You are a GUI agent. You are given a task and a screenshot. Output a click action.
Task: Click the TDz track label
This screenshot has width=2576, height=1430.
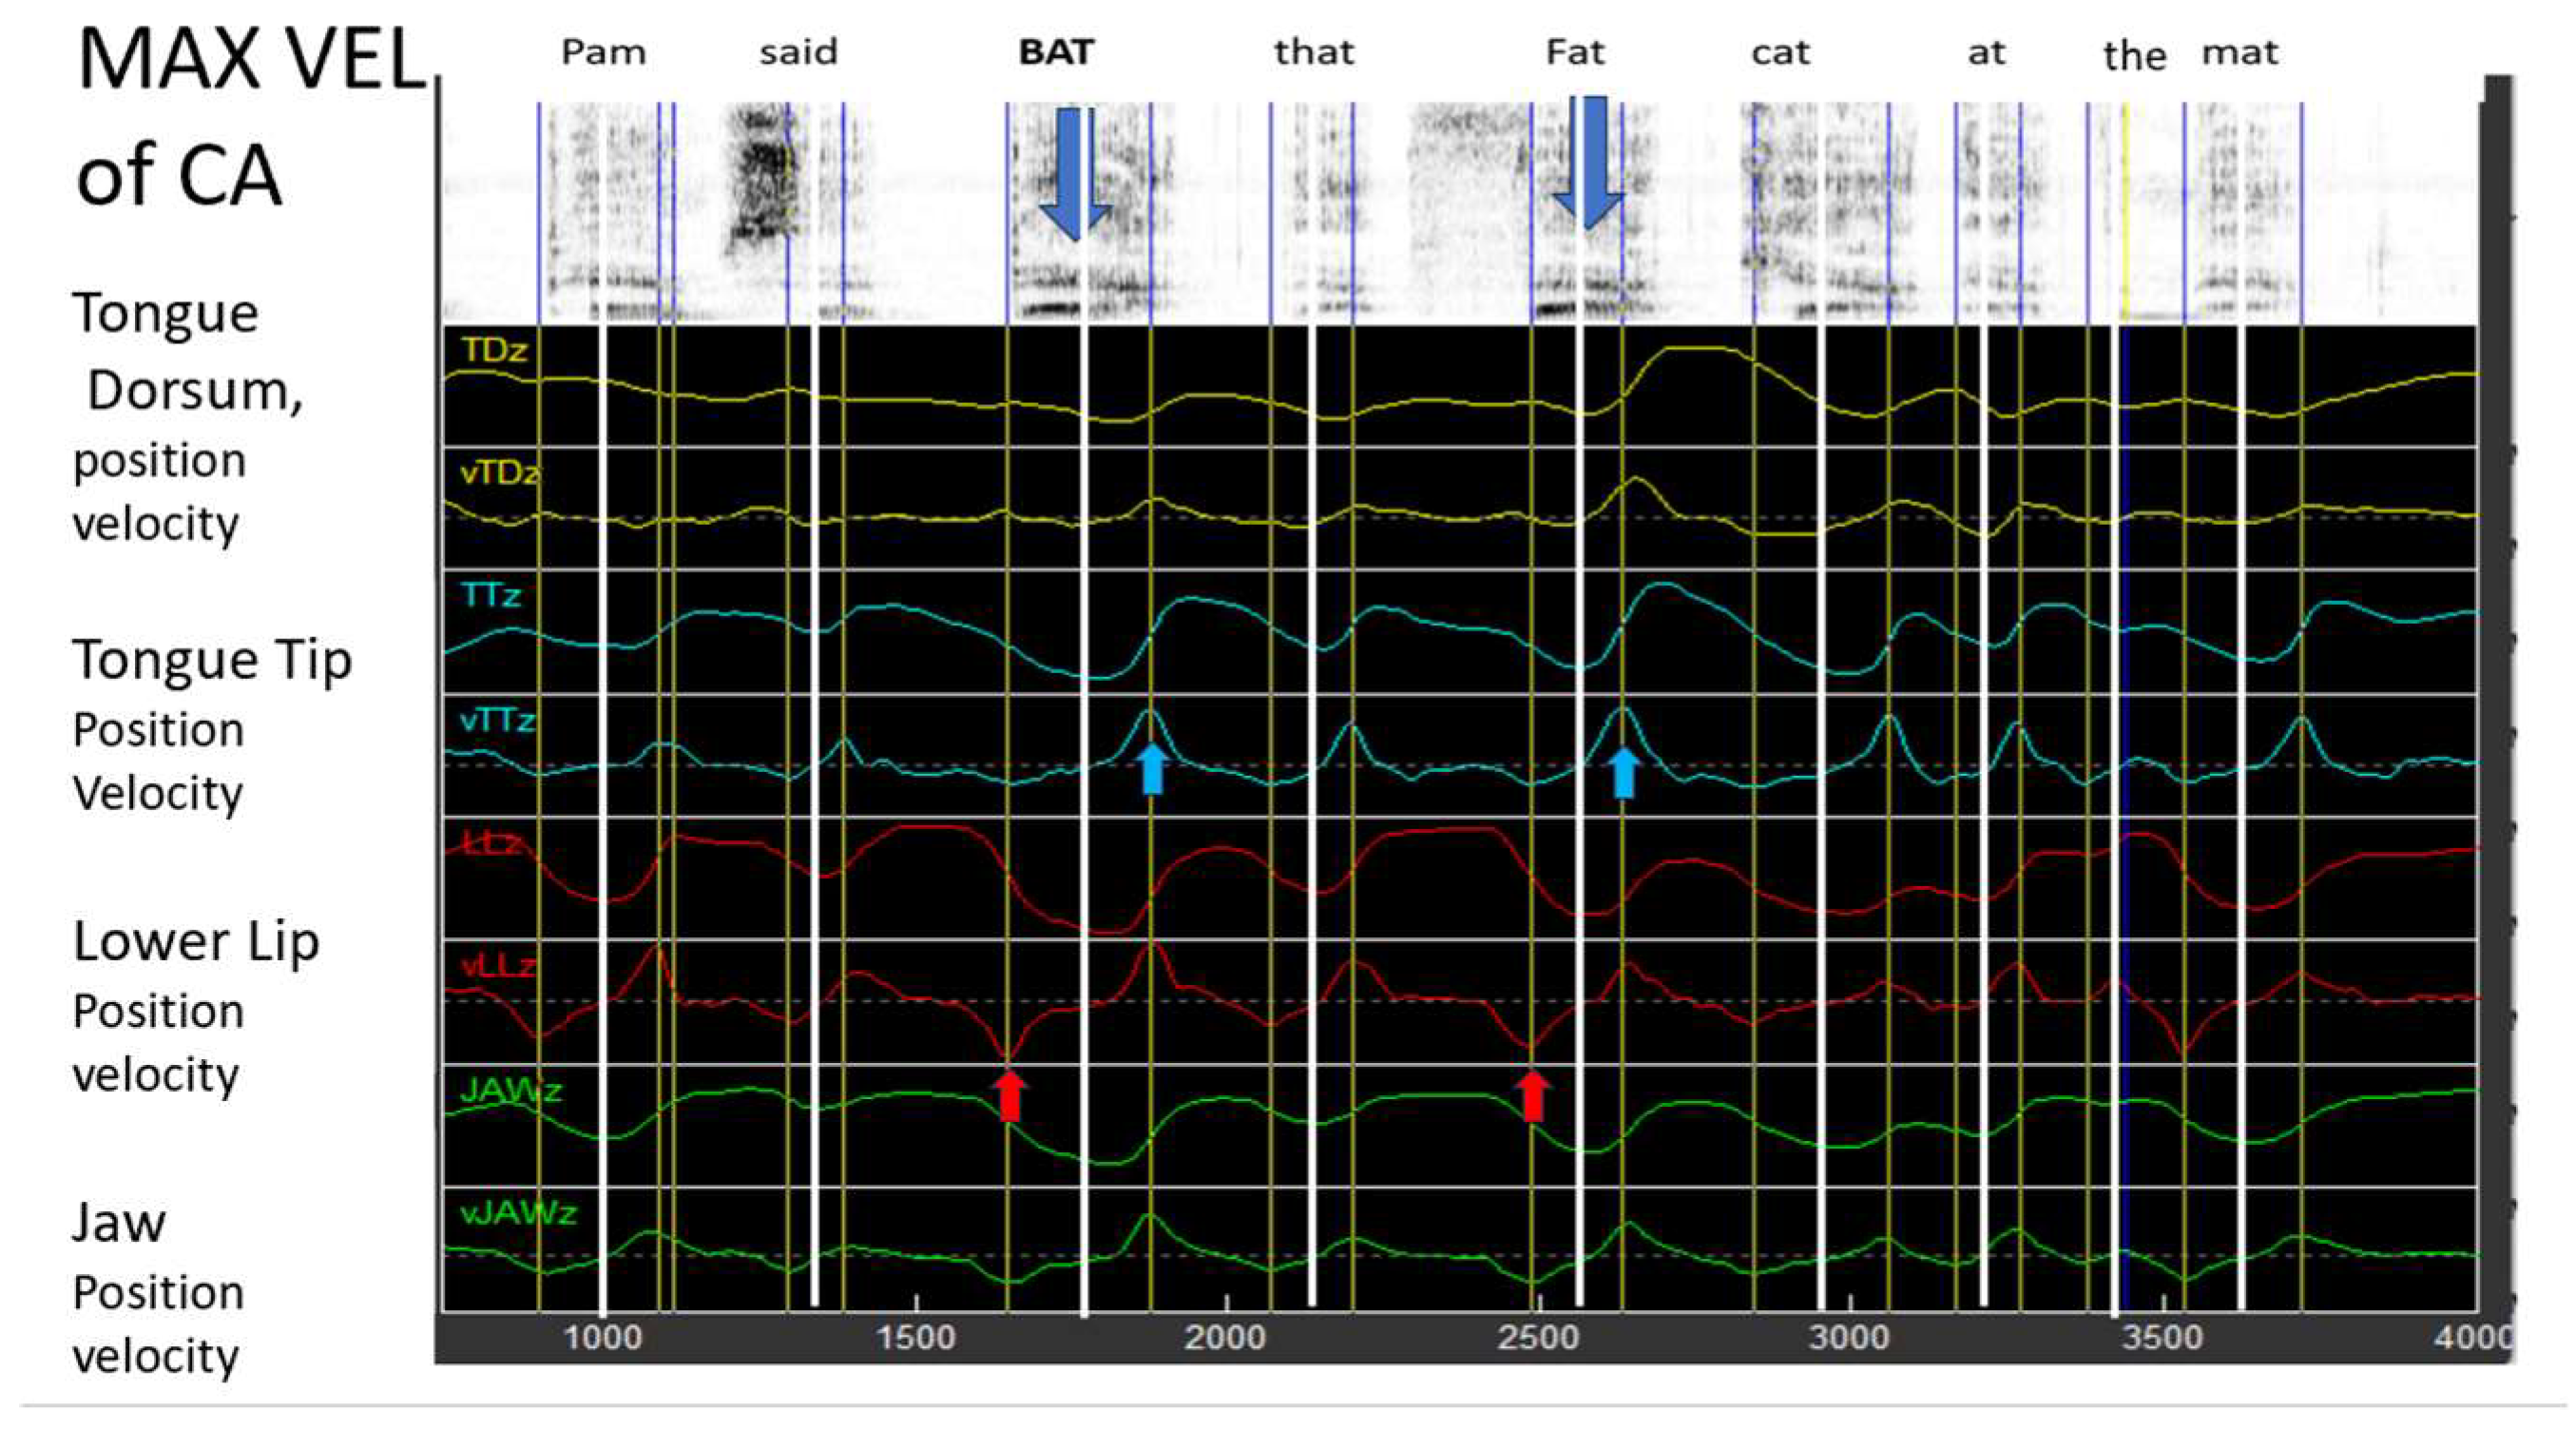click(493, 350)
